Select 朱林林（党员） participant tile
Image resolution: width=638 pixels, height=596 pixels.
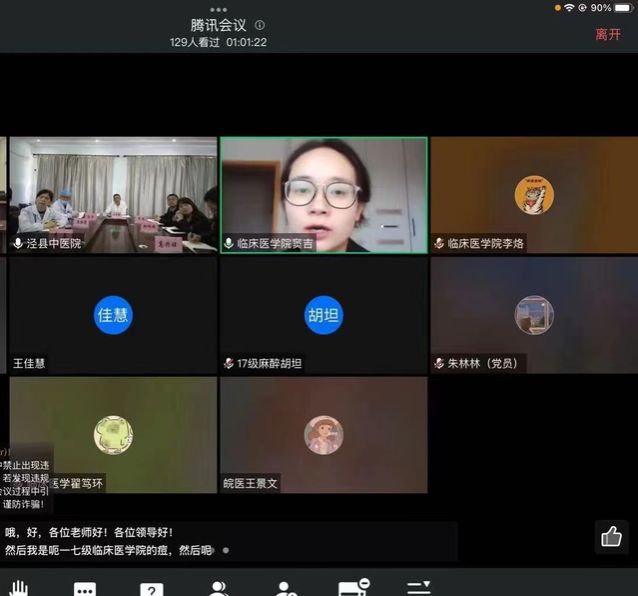[x=534, y=315]
